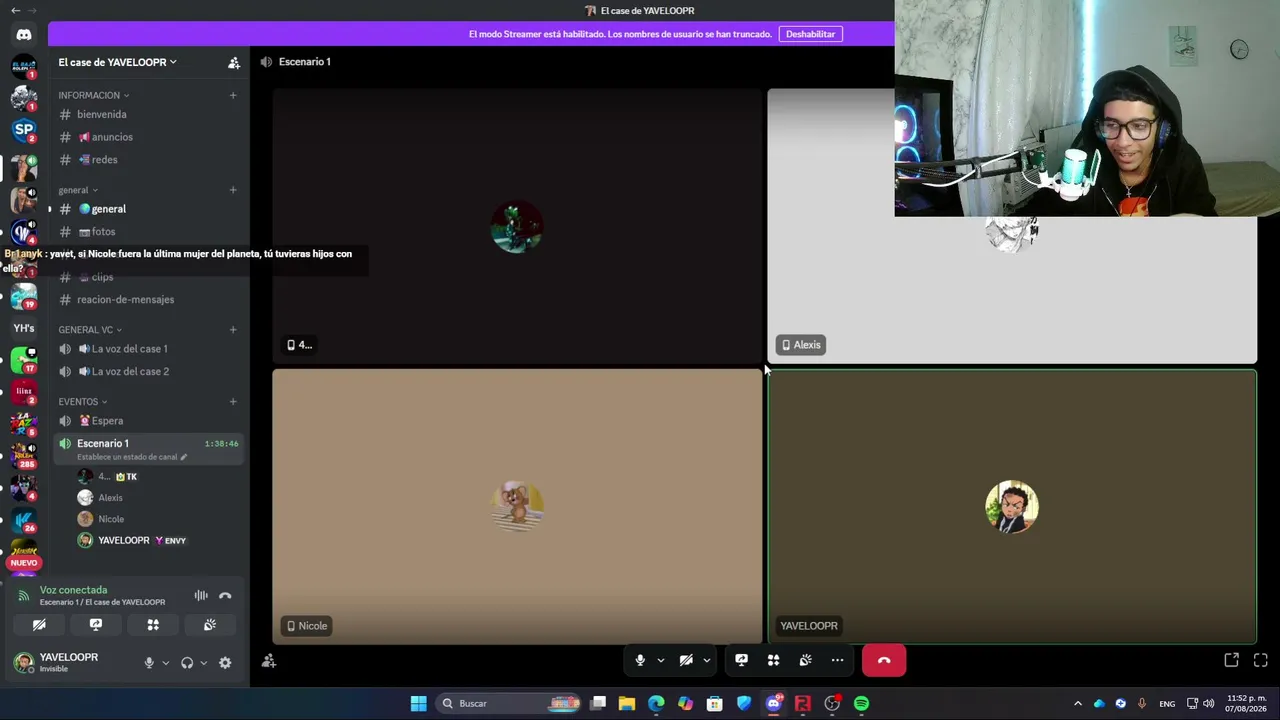This screenshot has width=1280, height=720.
Task: Add a channel to EVENTOS category
Action: 233,402
